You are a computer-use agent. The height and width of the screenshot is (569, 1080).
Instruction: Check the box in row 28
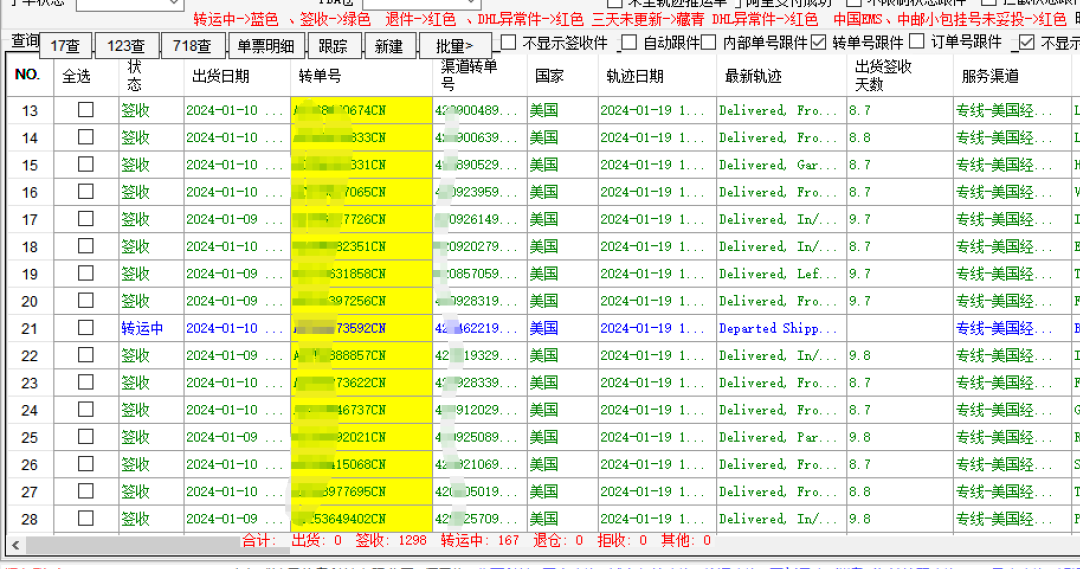pos(85,518)
